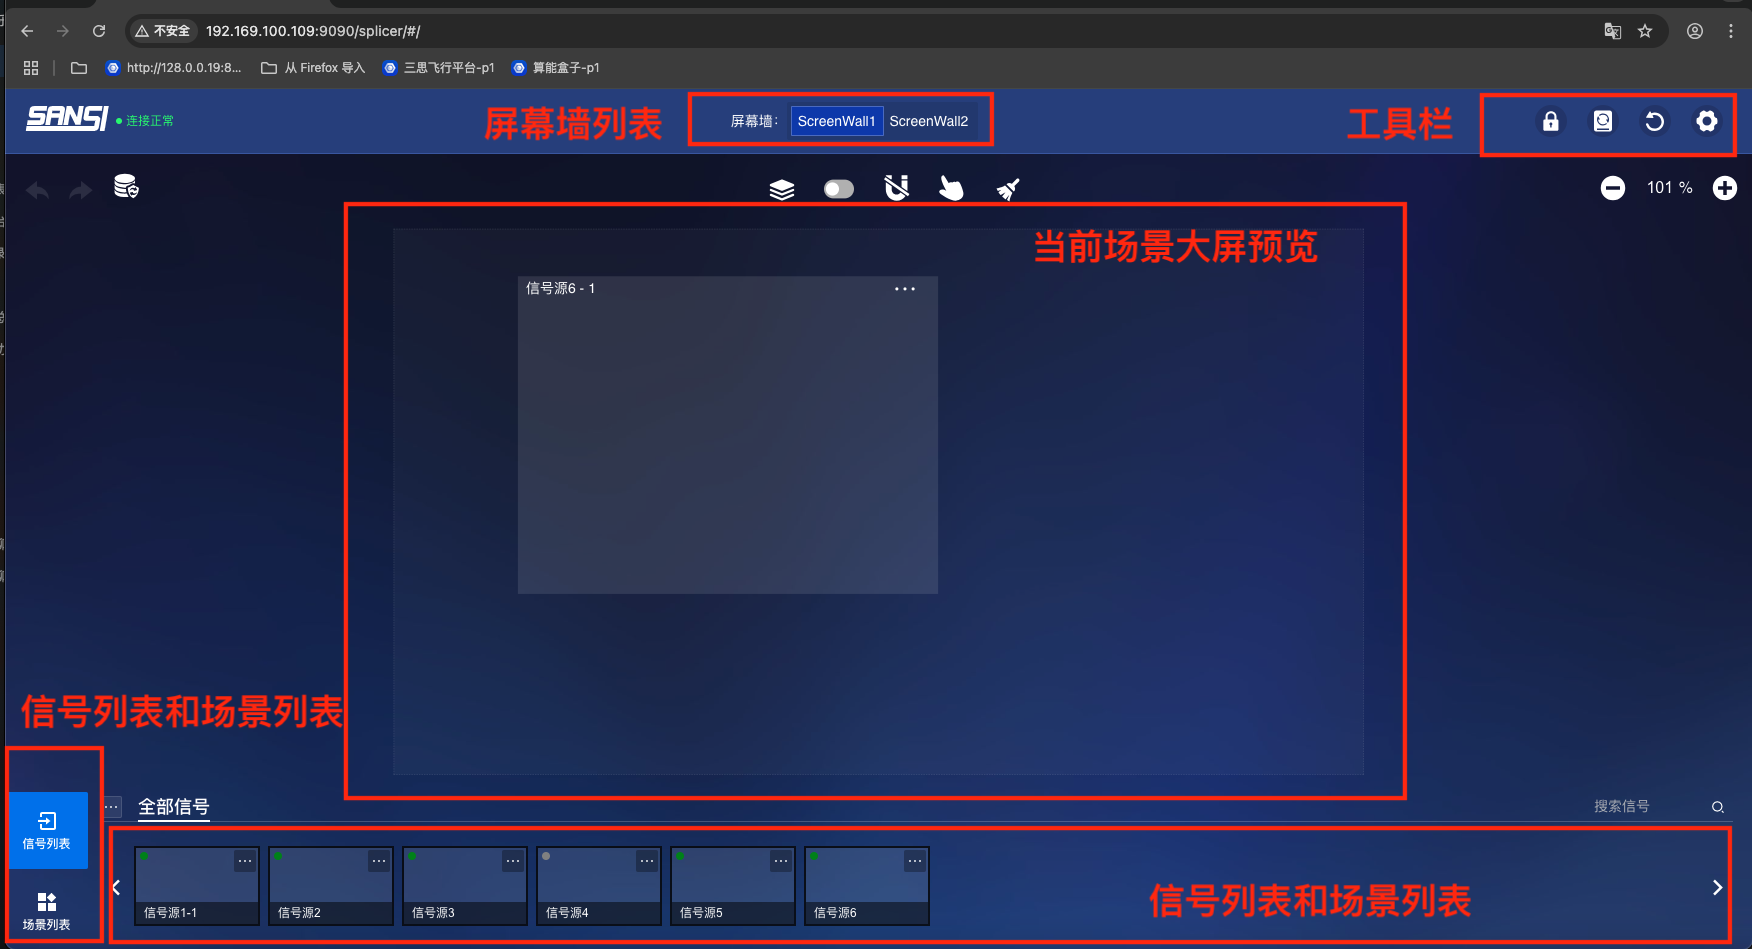Open the three-dot menu on the 信号源4 thumbnail
Screen dimensions: 1752x949
coord(647,861)
